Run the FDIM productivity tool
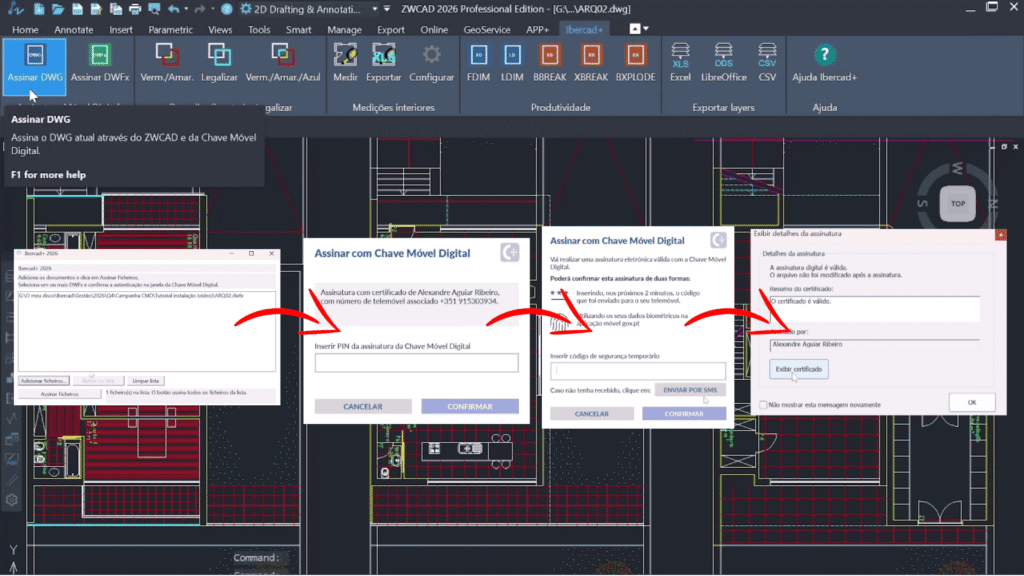Viewport: 1024px width, 576px height. [x=479, y=64]
